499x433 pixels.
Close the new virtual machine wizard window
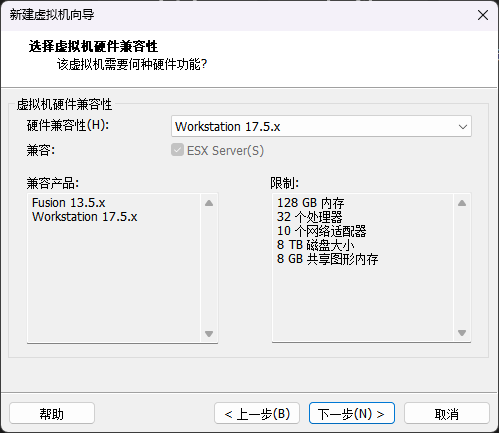(x=483, y=15)
